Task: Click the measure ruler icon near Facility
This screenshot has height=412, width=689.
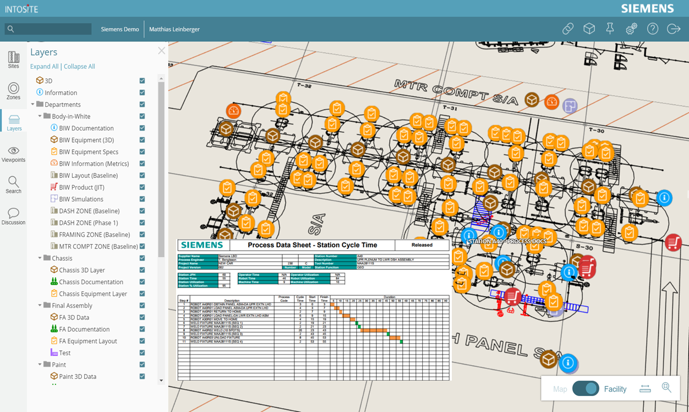Action: pos(645,389)
